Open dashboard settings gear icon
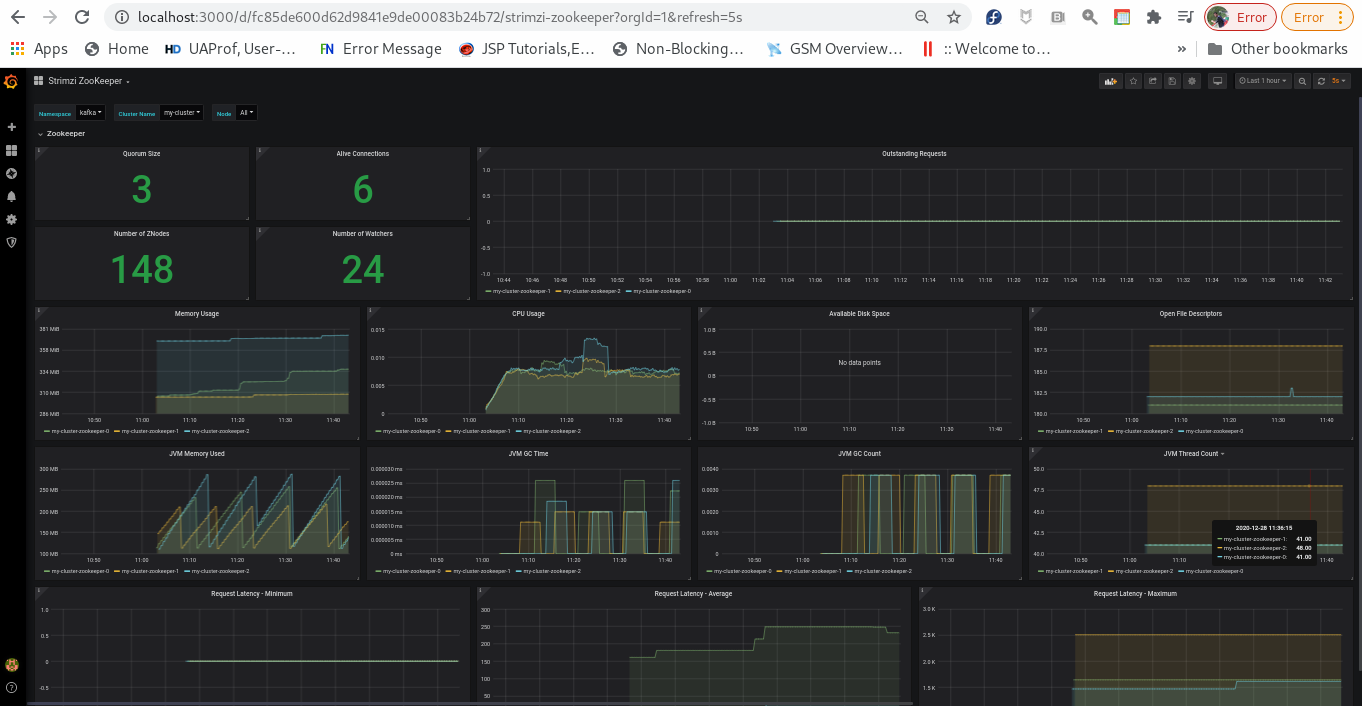The width and height of the screenshot is (1362, 706). 1192,81
